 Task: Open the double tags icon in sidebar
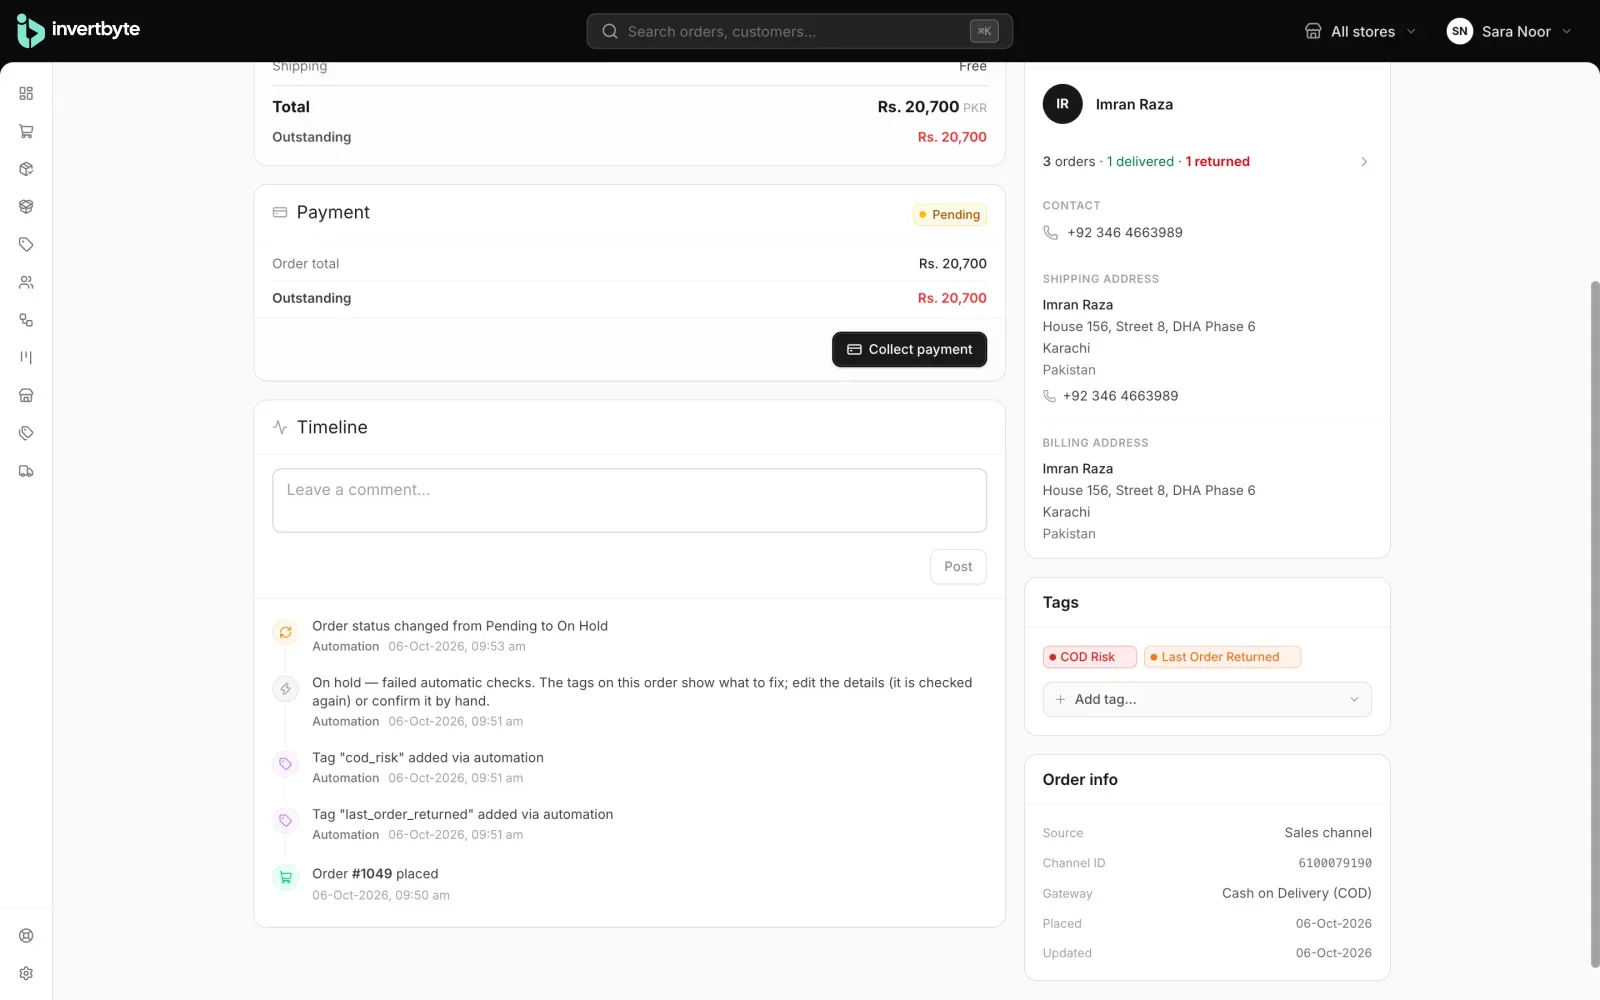click(x=26, y=433)
